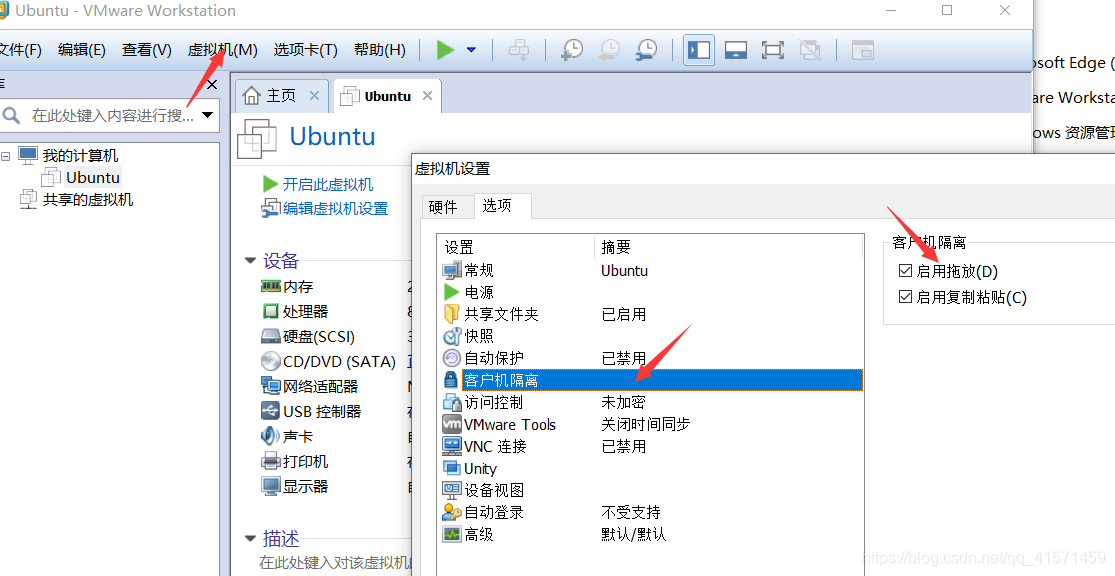
Task: Select the 设备视图 settings row
Action: tap(651, 490)
